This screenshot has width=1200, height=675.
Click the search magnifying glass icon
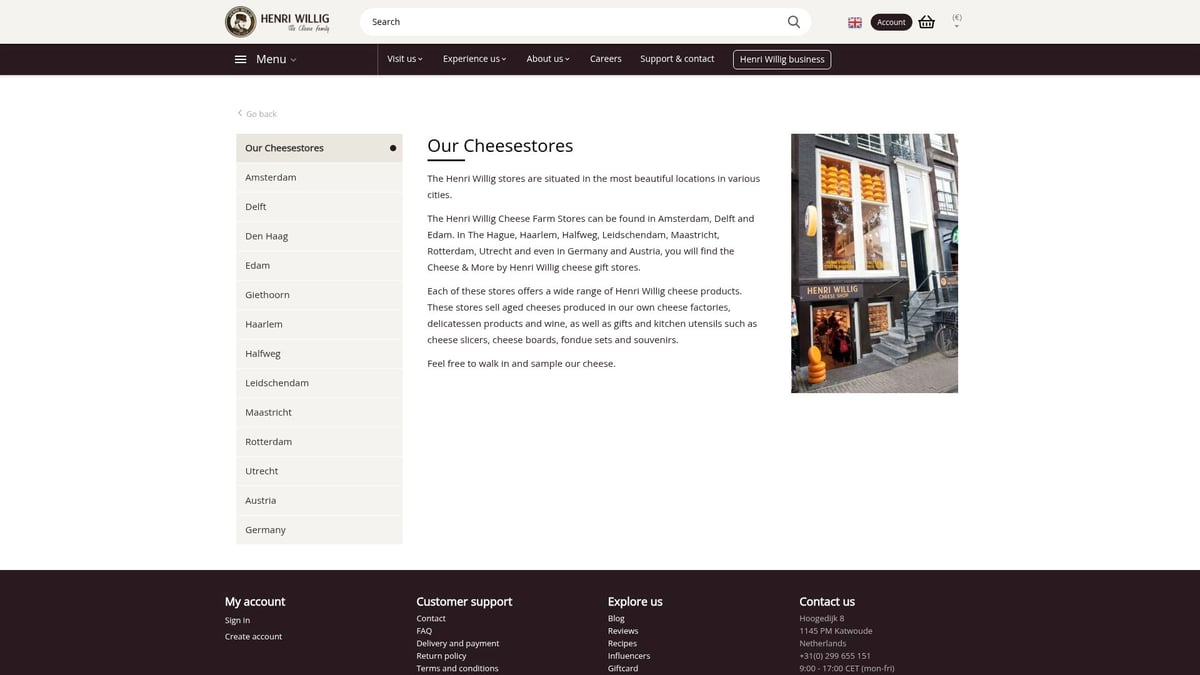793,22
